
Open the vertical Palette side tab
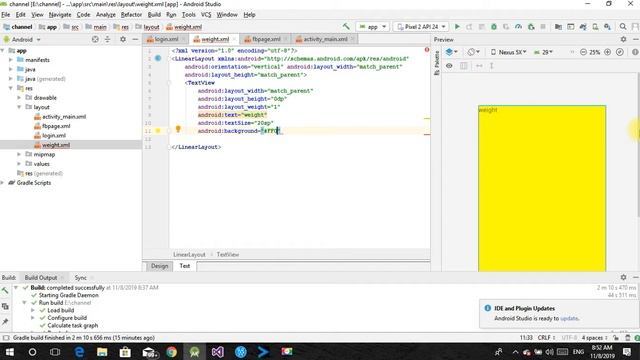pyautogui.click(x=436, y=63)
